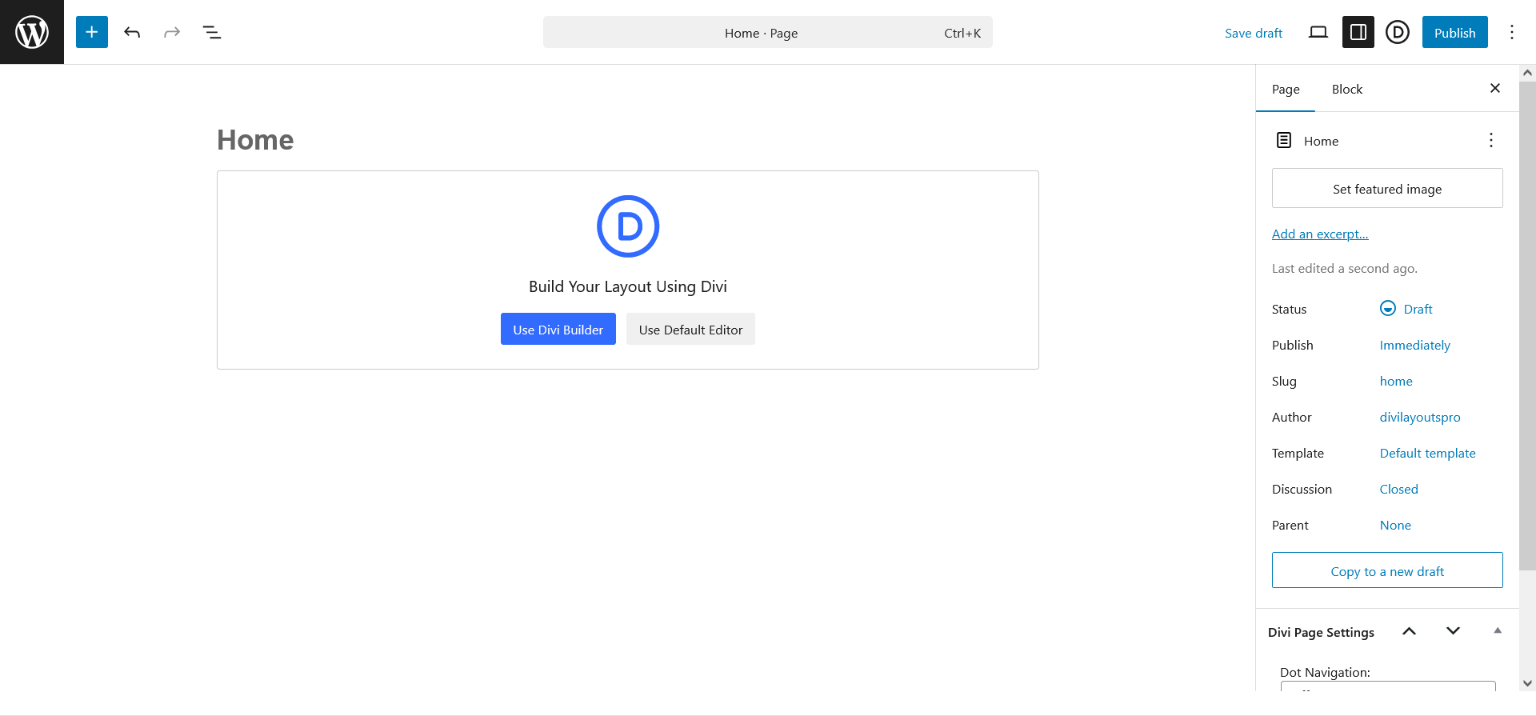Viewport: 1536px width, 716px height.
Task: Open the Home · Page command palette bar
Action: 768,32
